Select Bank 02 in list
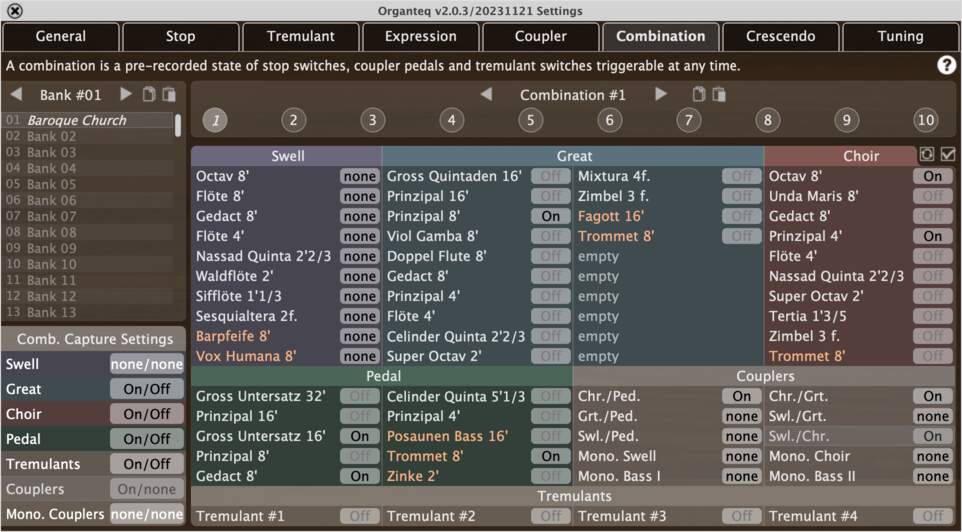Image resolution: width=962 pixels, height=532 pixels. point(88,136)
